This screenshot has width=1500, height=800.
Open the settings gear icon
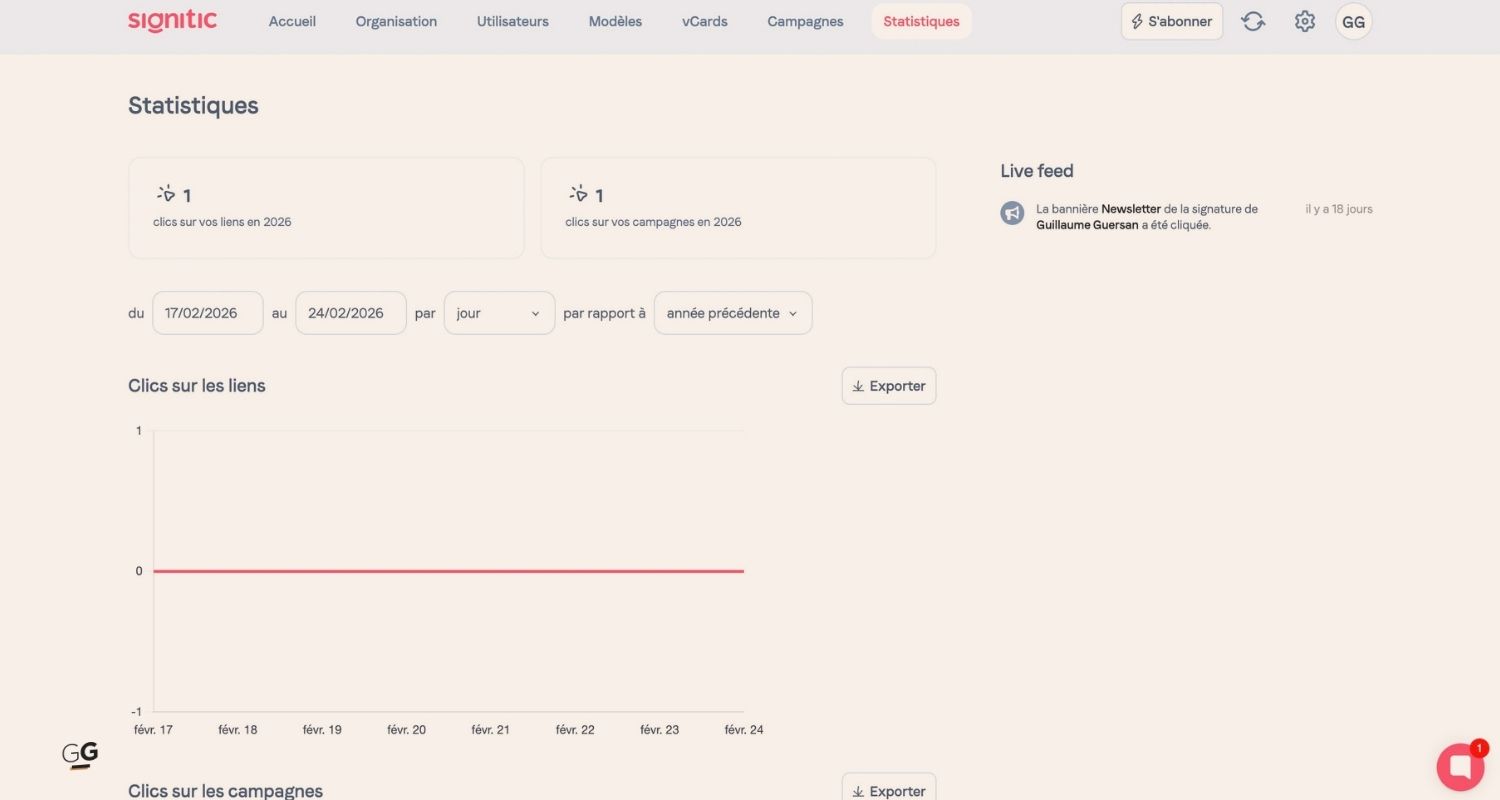[x=1304, y=21]
